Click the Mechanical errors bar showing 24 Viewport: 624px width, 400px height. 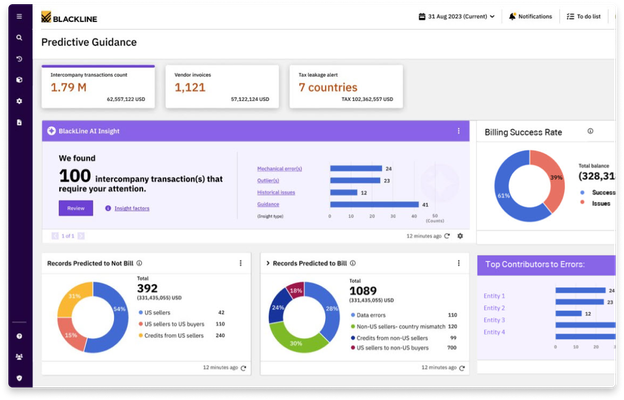click(356, 169)
